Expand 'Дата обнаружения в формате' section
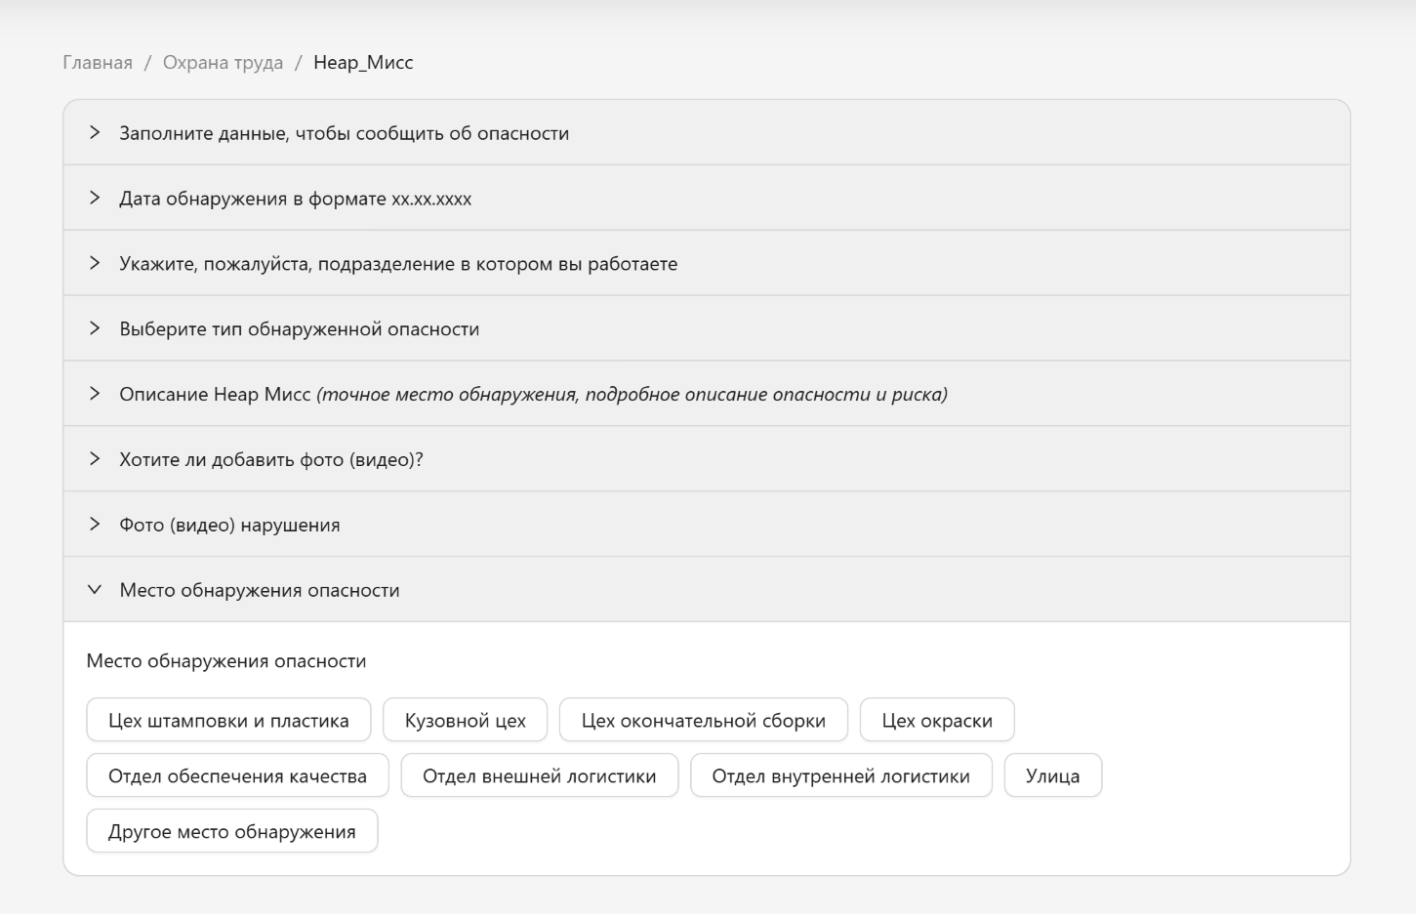 pos(295,198)
